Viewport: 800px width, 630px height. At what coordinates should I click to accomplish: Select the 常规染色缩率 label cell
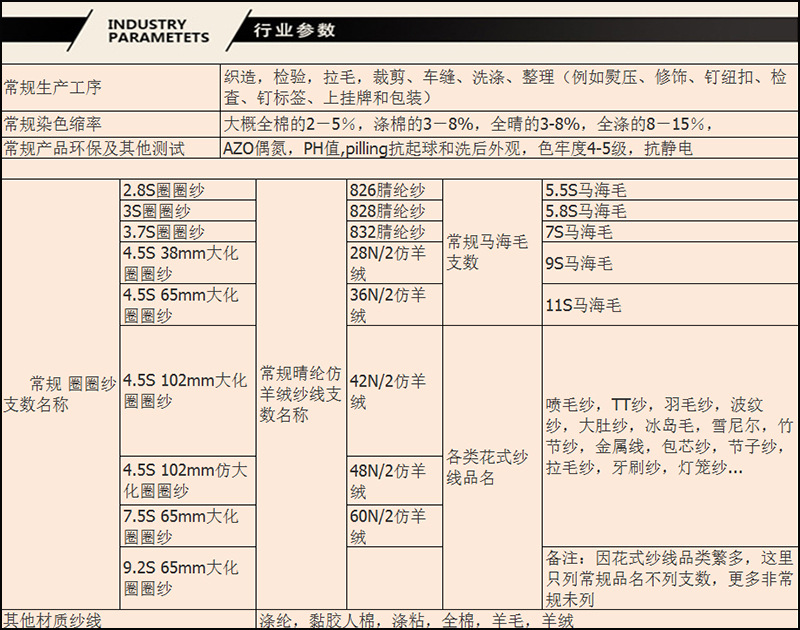tap(111, 124)
